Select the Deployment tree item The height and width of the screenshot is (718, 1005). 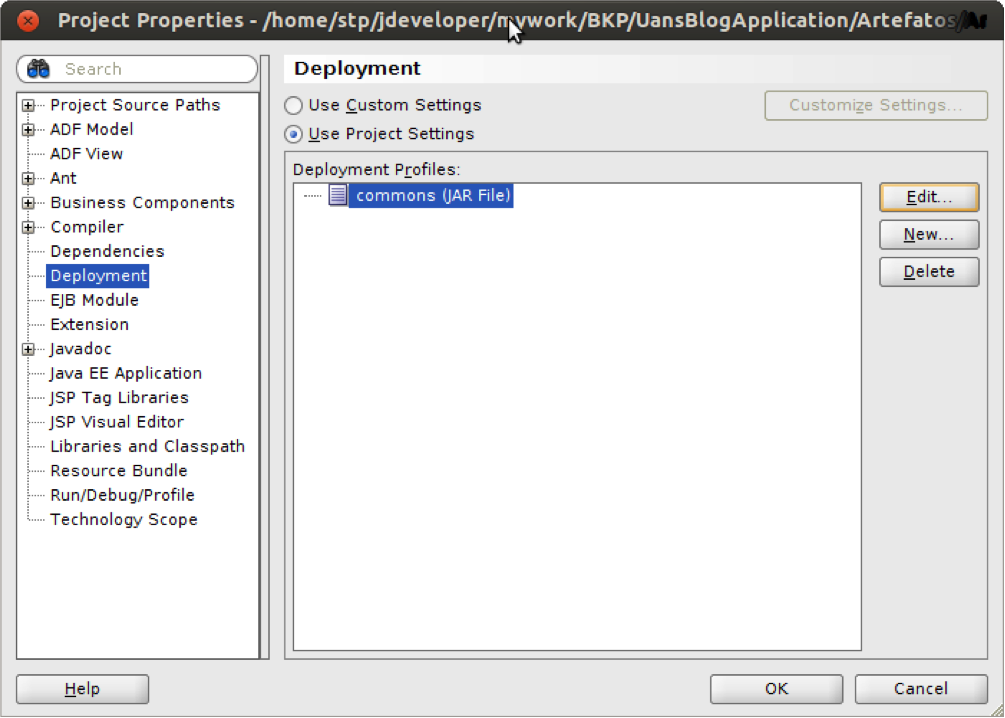tap(98, 276)
